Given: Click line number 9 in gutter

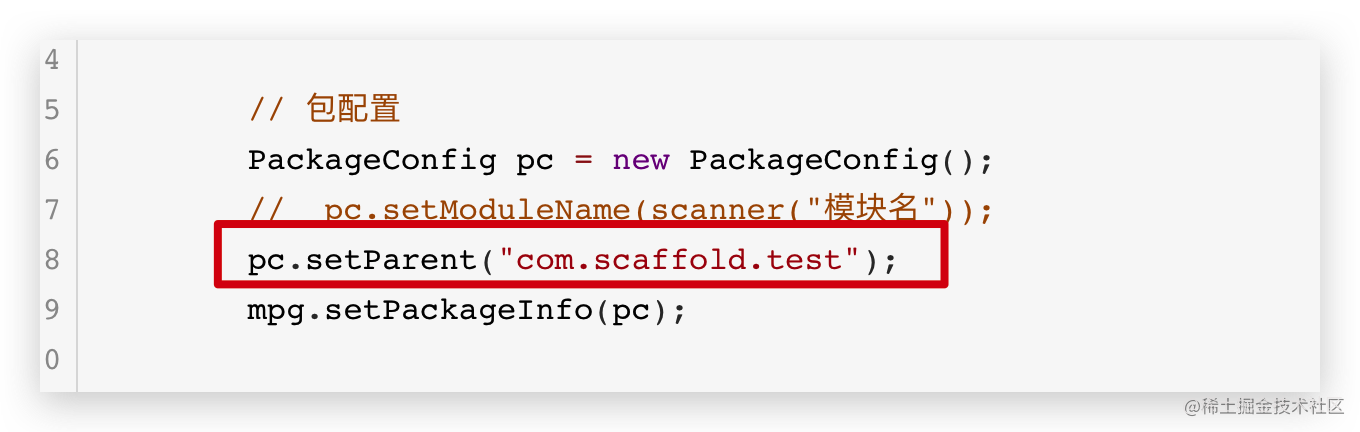Looking at the screenshot, I should 52,310.
